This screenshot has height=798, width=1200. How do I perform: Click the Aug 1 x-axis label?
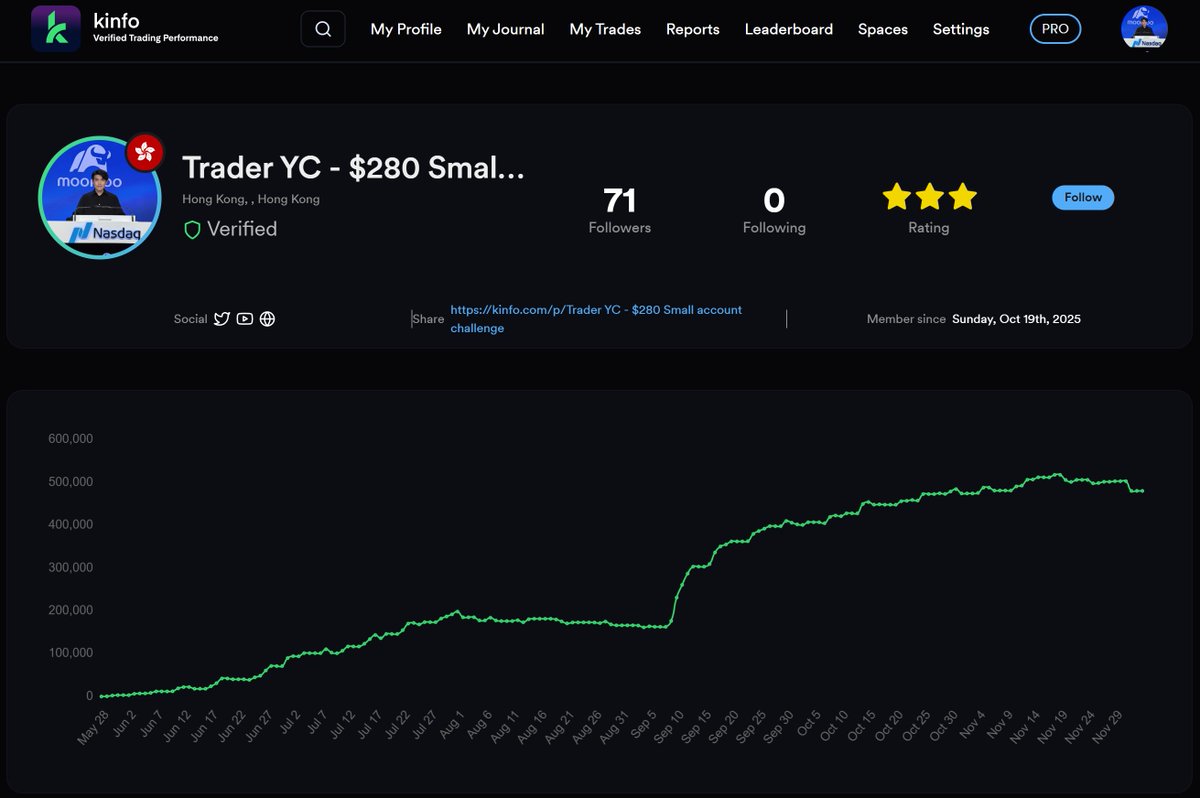click(450, 724)
